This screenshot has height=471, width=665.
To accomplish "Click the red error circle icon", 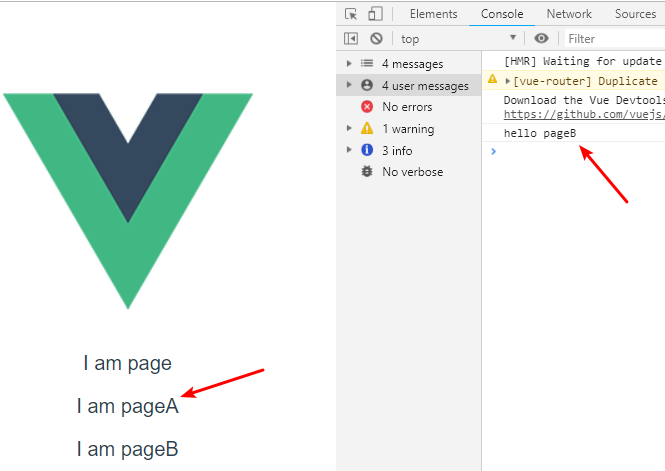I will (x=367, y=107).
